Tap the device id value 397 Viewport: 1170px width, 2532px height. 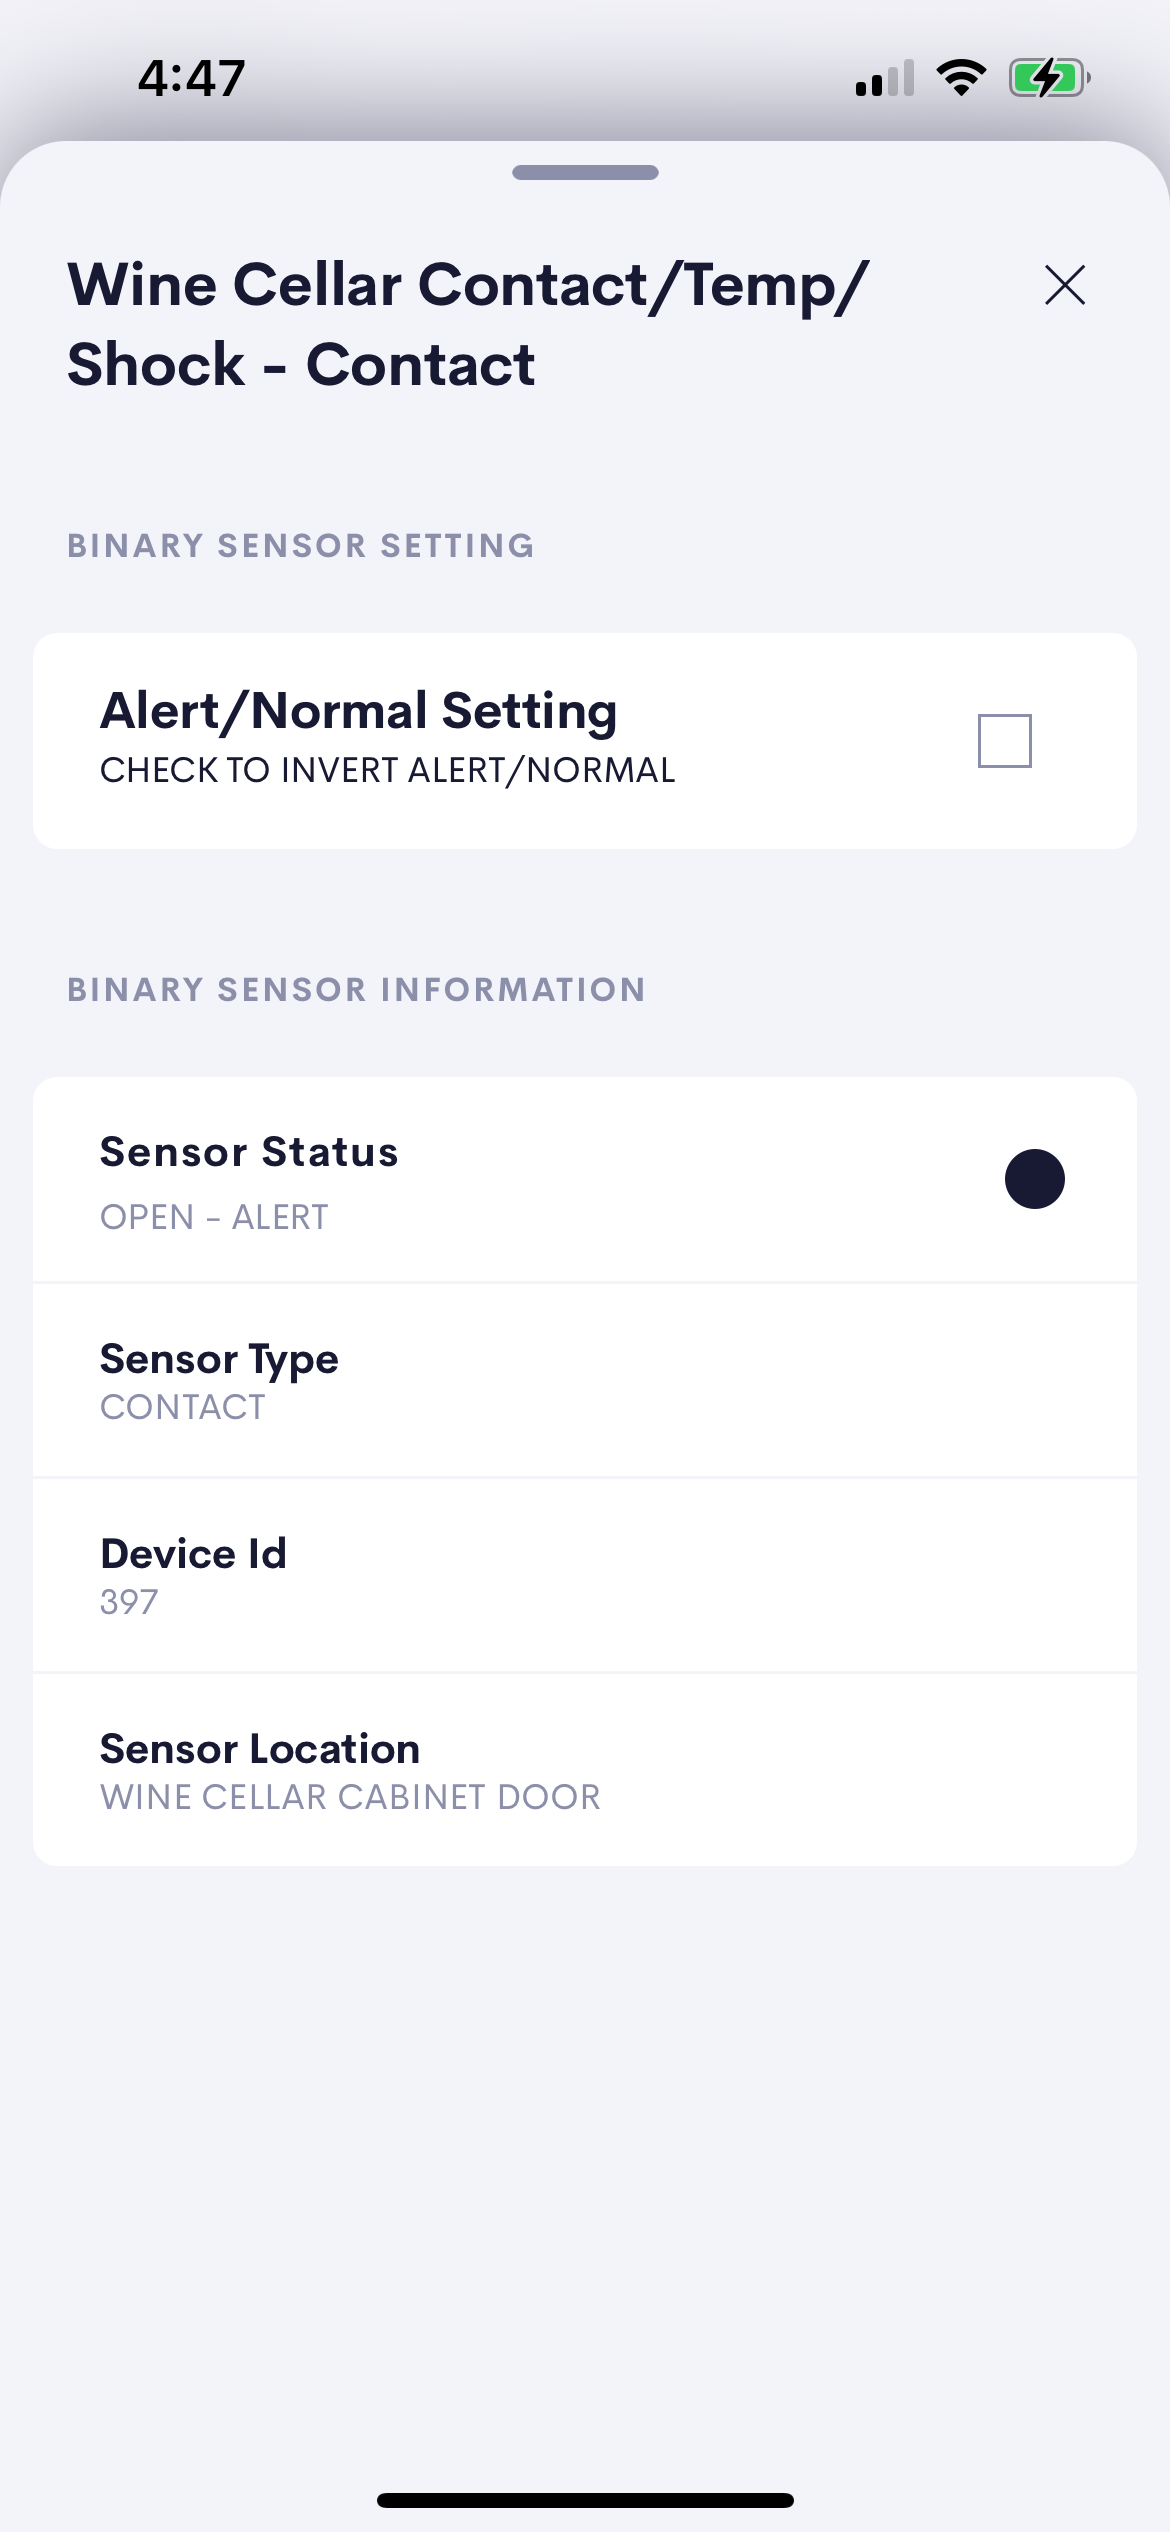(129, 1602)
